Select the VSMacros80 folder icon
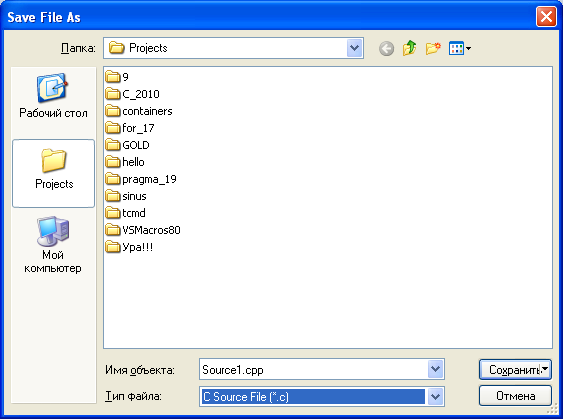The image size is (563, 419). pos(113,229)
